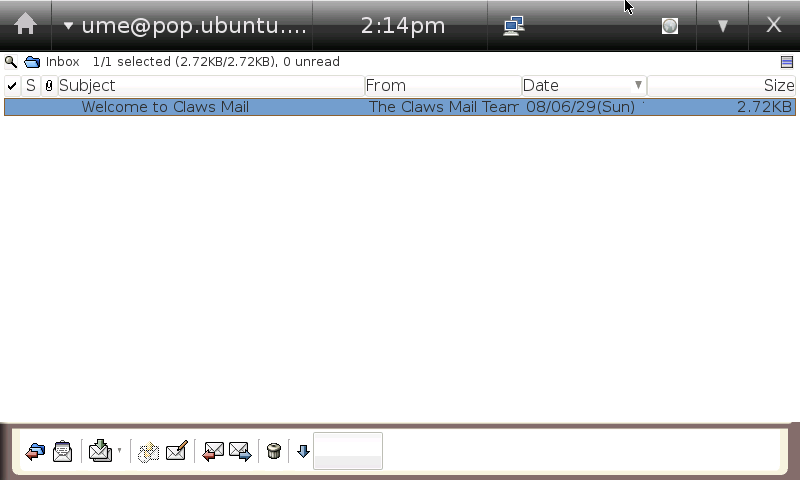Click sender The Claws Mail Team

[444, 107]
